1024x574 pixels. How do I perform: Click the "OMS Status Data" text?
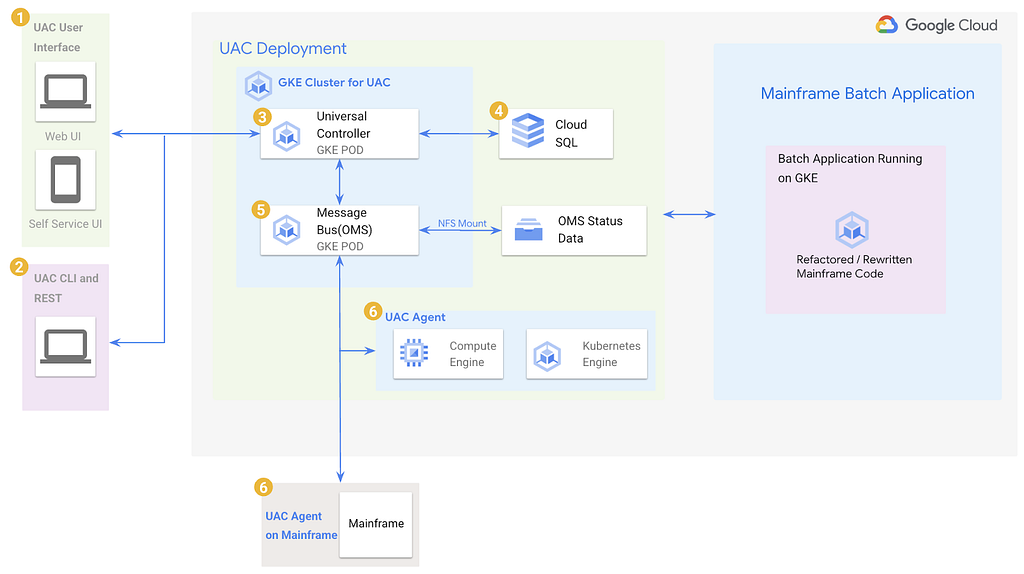(x=590, y=229)
